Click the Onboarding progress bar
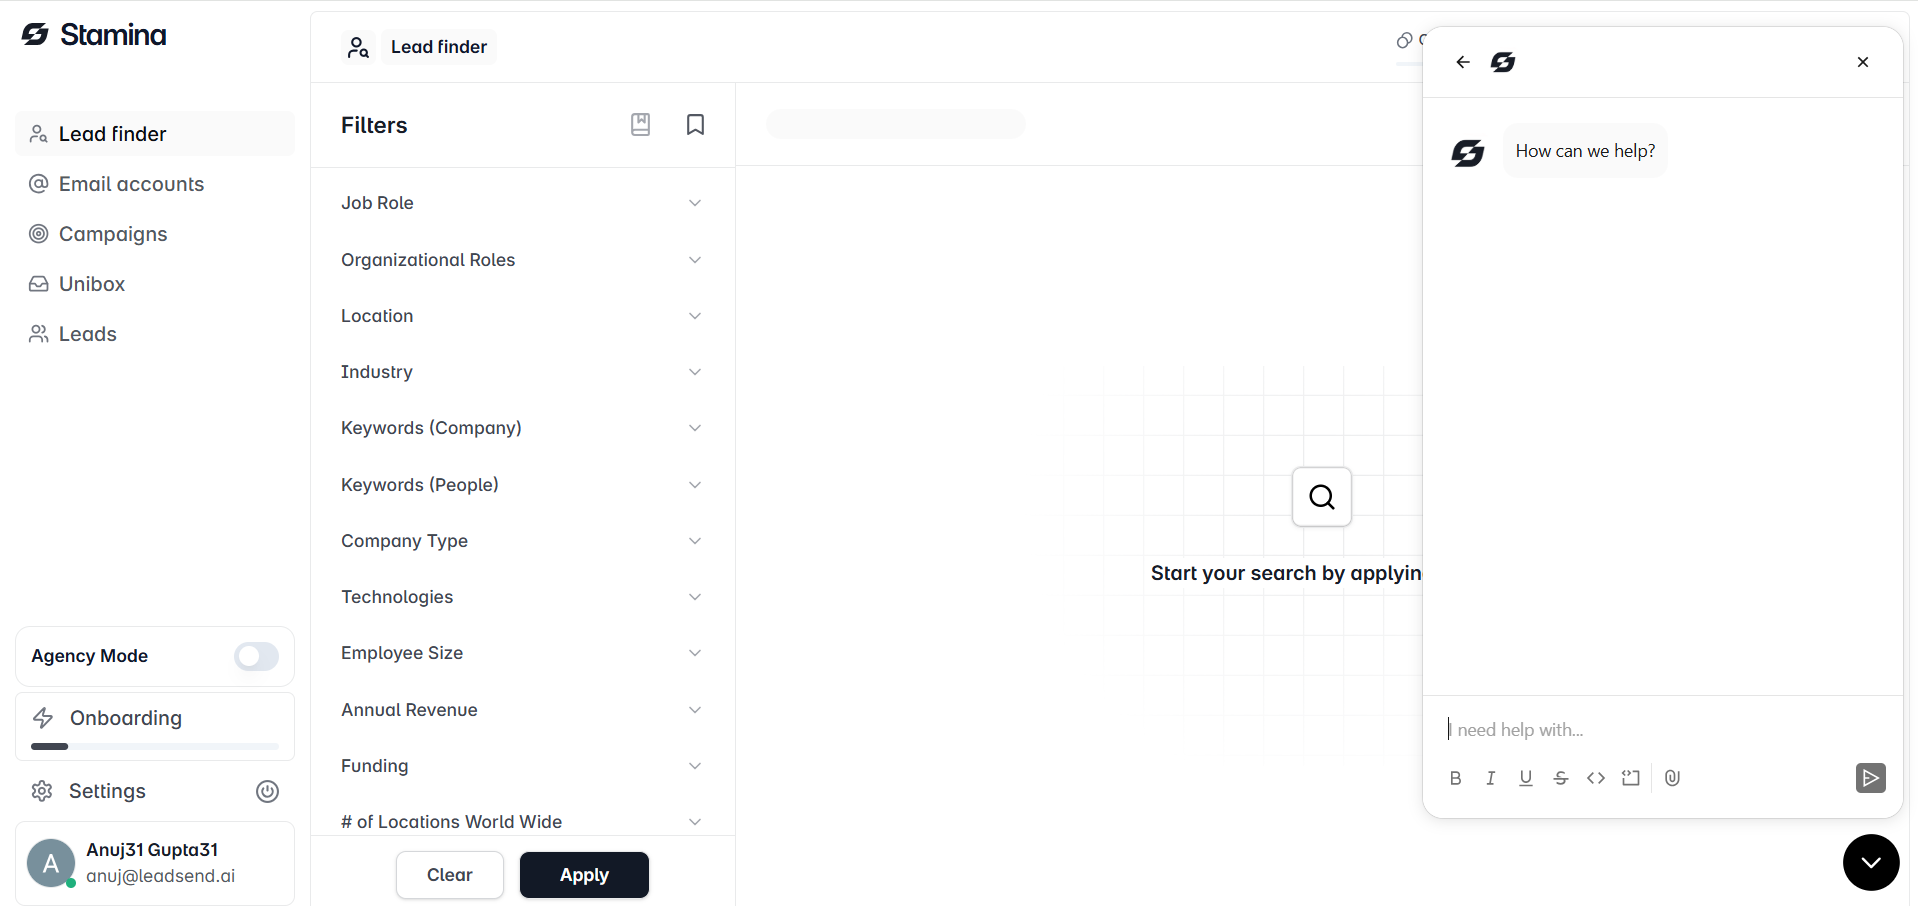Screen dimensions: 1918x906 (155, 746)
